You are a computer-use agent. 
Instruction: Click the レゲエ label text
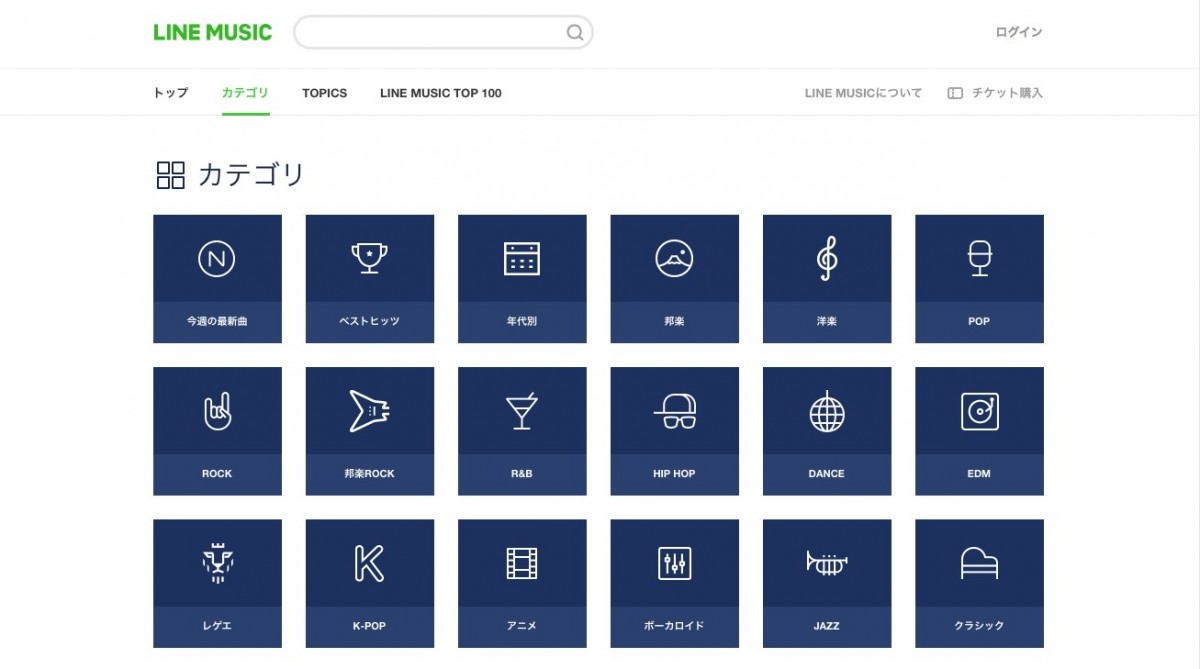[217, 626]
